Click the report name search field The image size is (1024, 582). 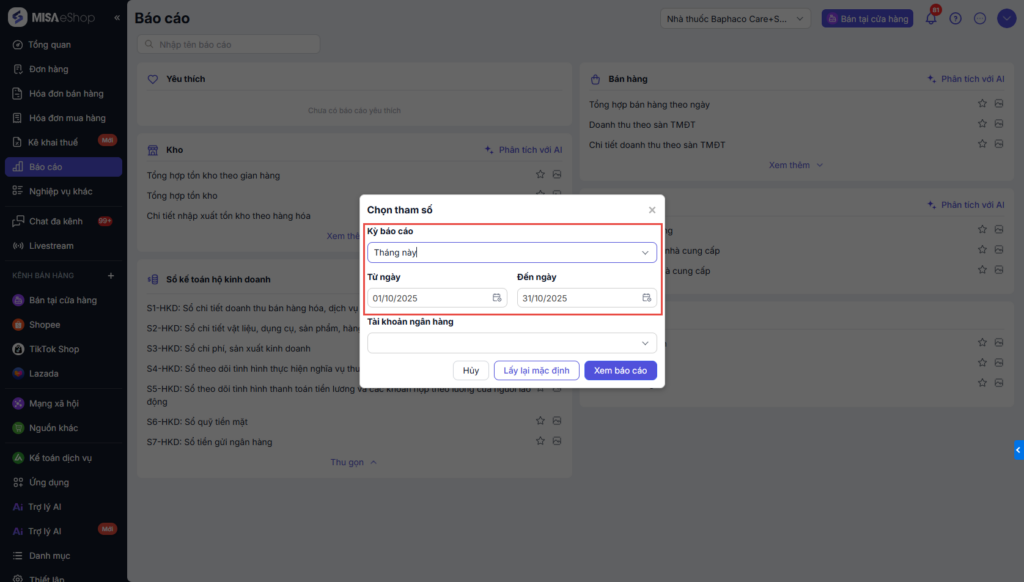pos(230,44)
